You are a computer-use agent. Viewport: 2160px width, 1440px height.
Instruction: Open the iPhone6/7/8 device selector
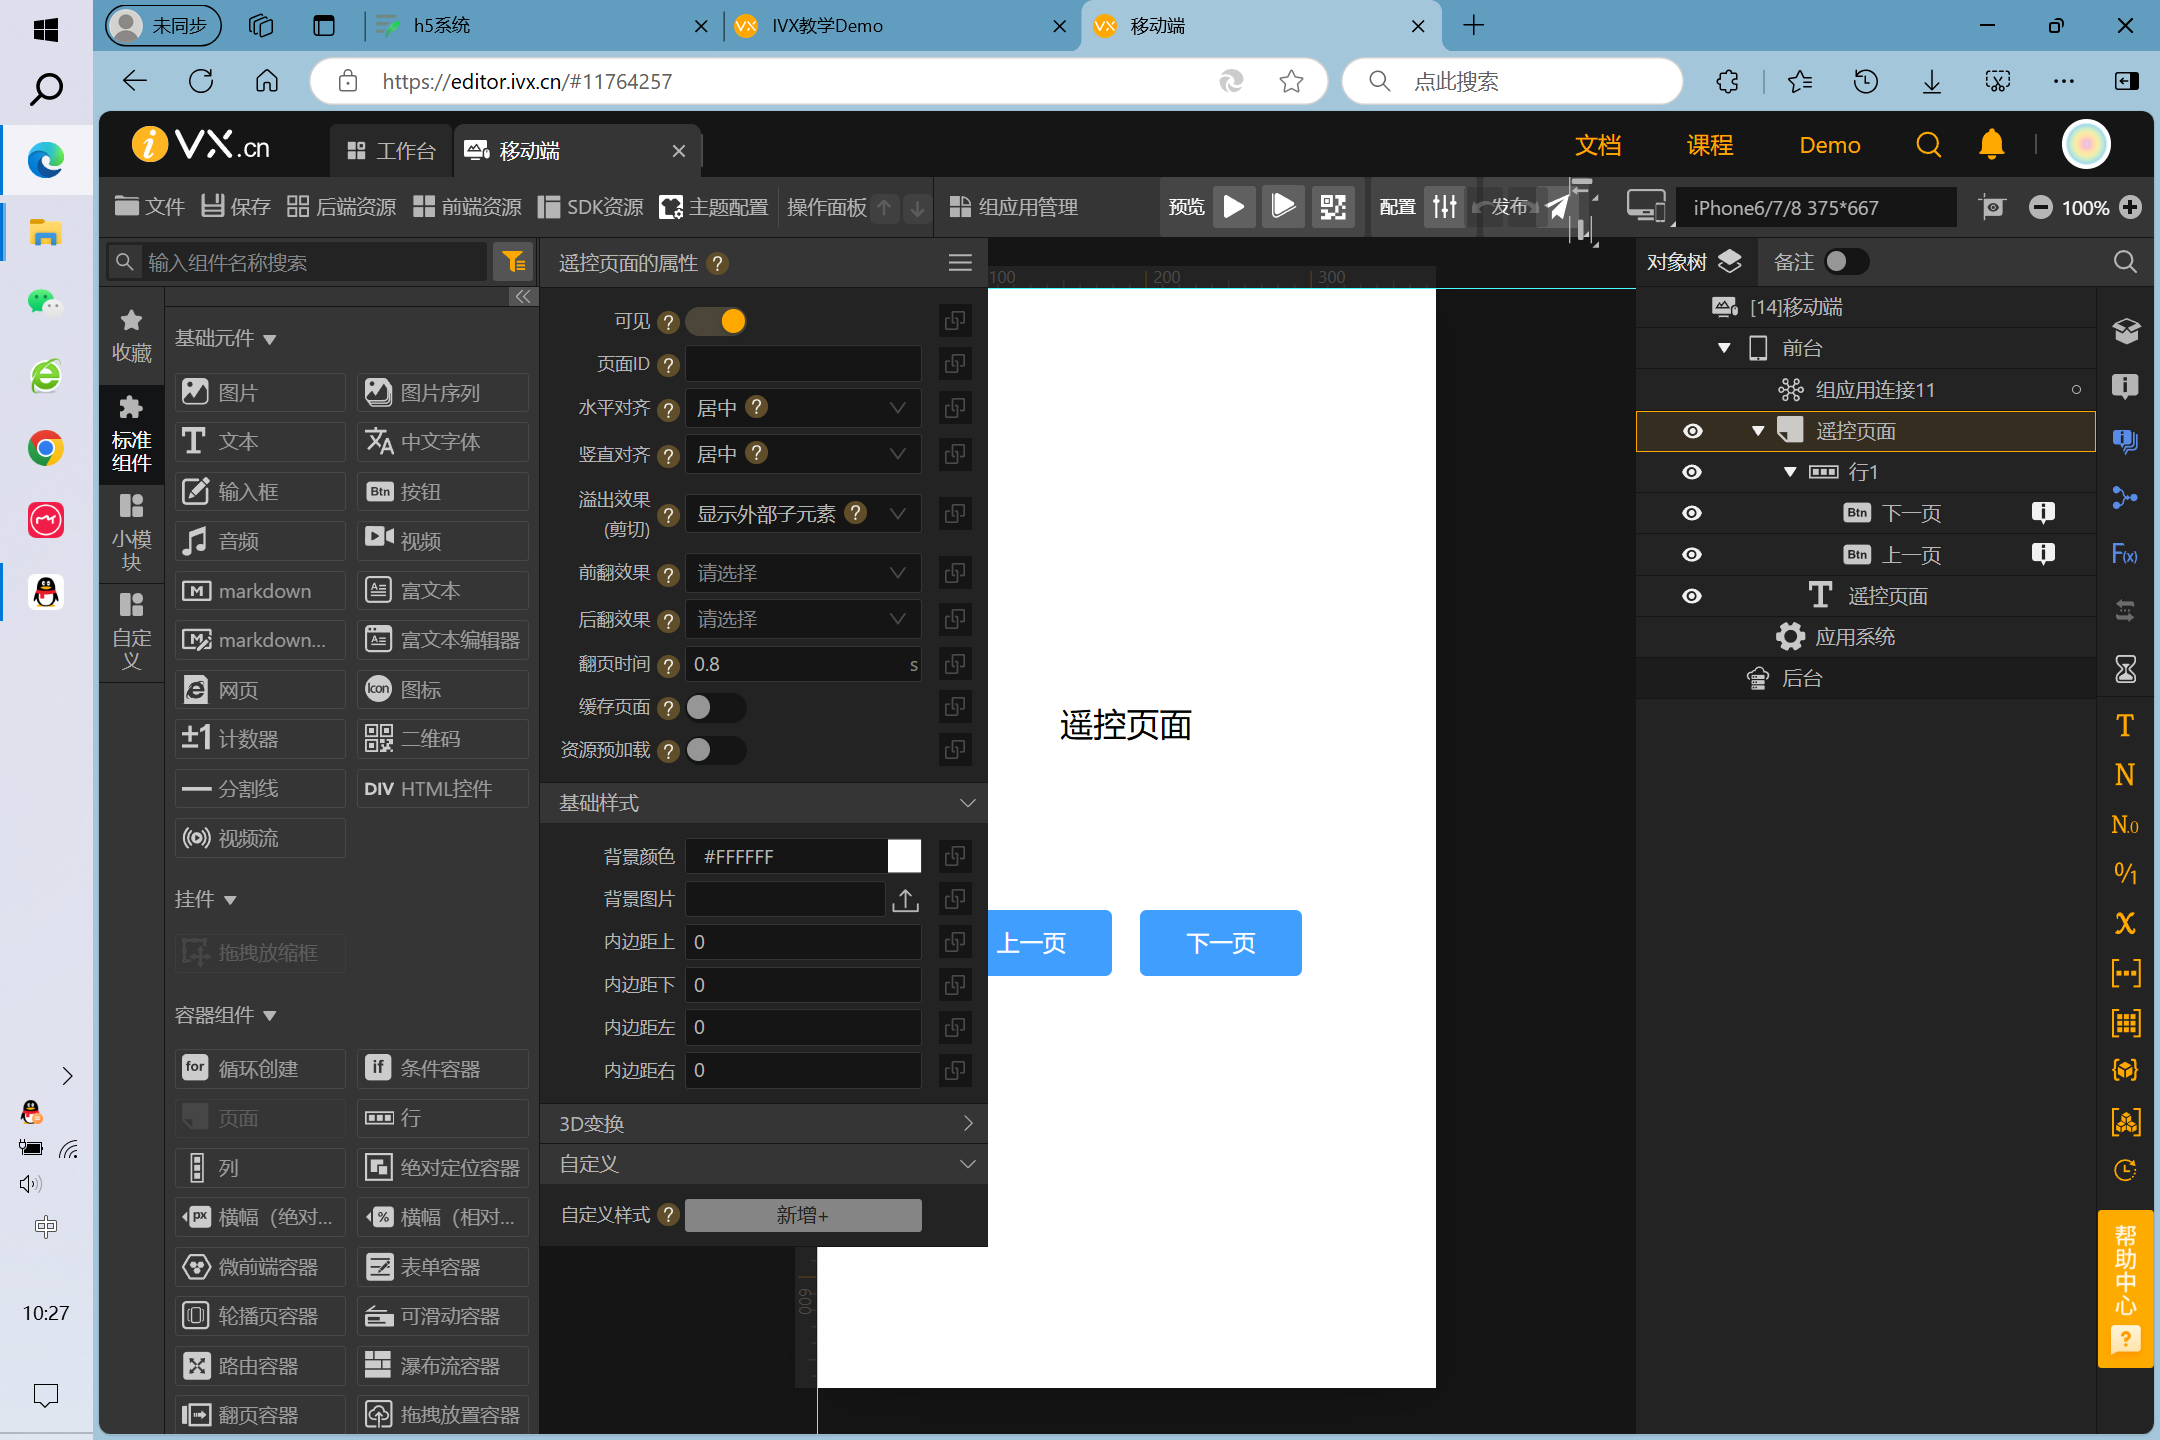1815,207
